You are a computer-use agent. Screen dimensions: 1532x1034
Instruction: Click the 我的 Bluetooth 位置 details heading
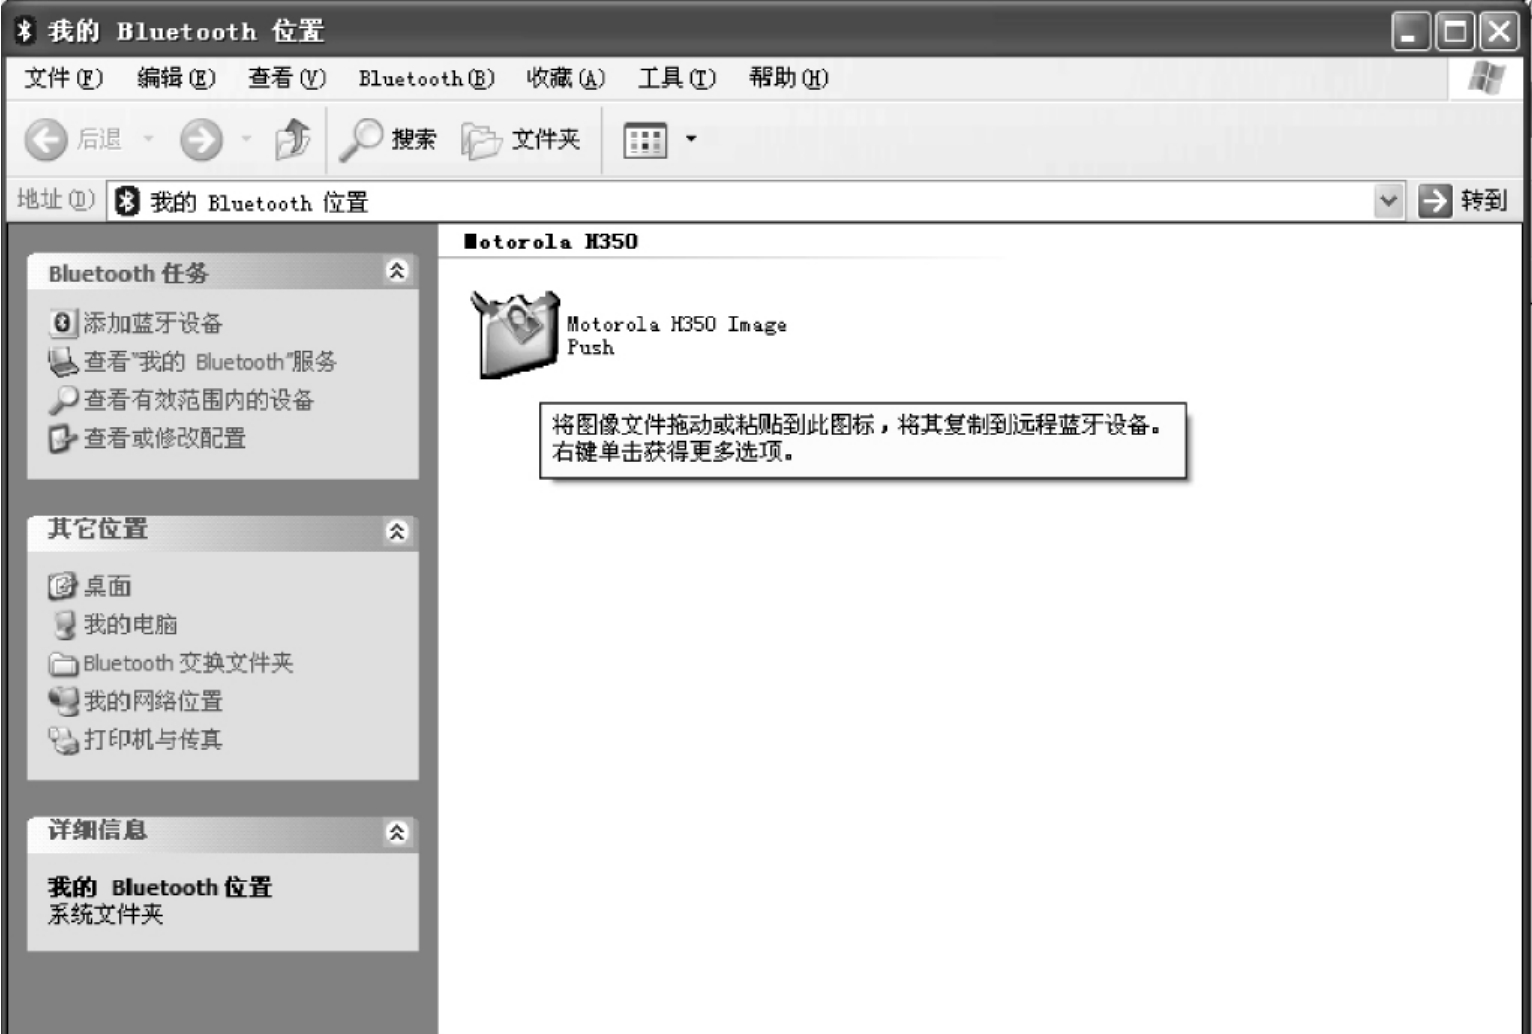point(160,888)
